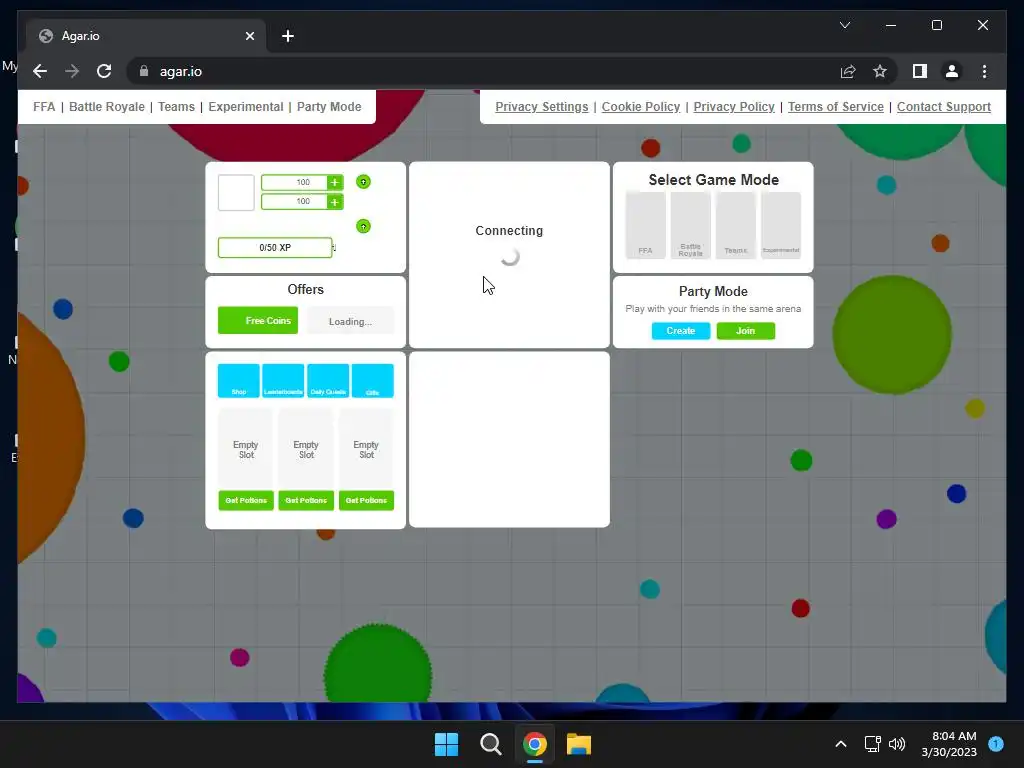Open the Terms of Service link
This screenshot has width=1024, height=768.
click(x=835, y=106)
